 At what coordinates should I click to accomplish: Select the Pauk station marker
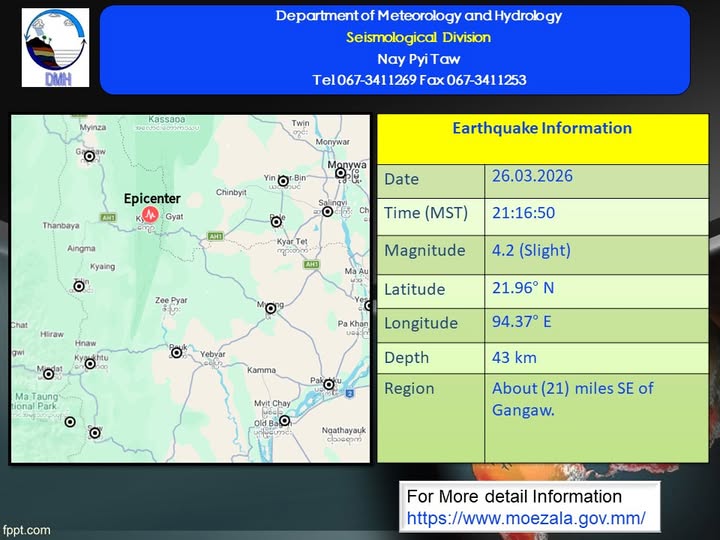(177, 351)
